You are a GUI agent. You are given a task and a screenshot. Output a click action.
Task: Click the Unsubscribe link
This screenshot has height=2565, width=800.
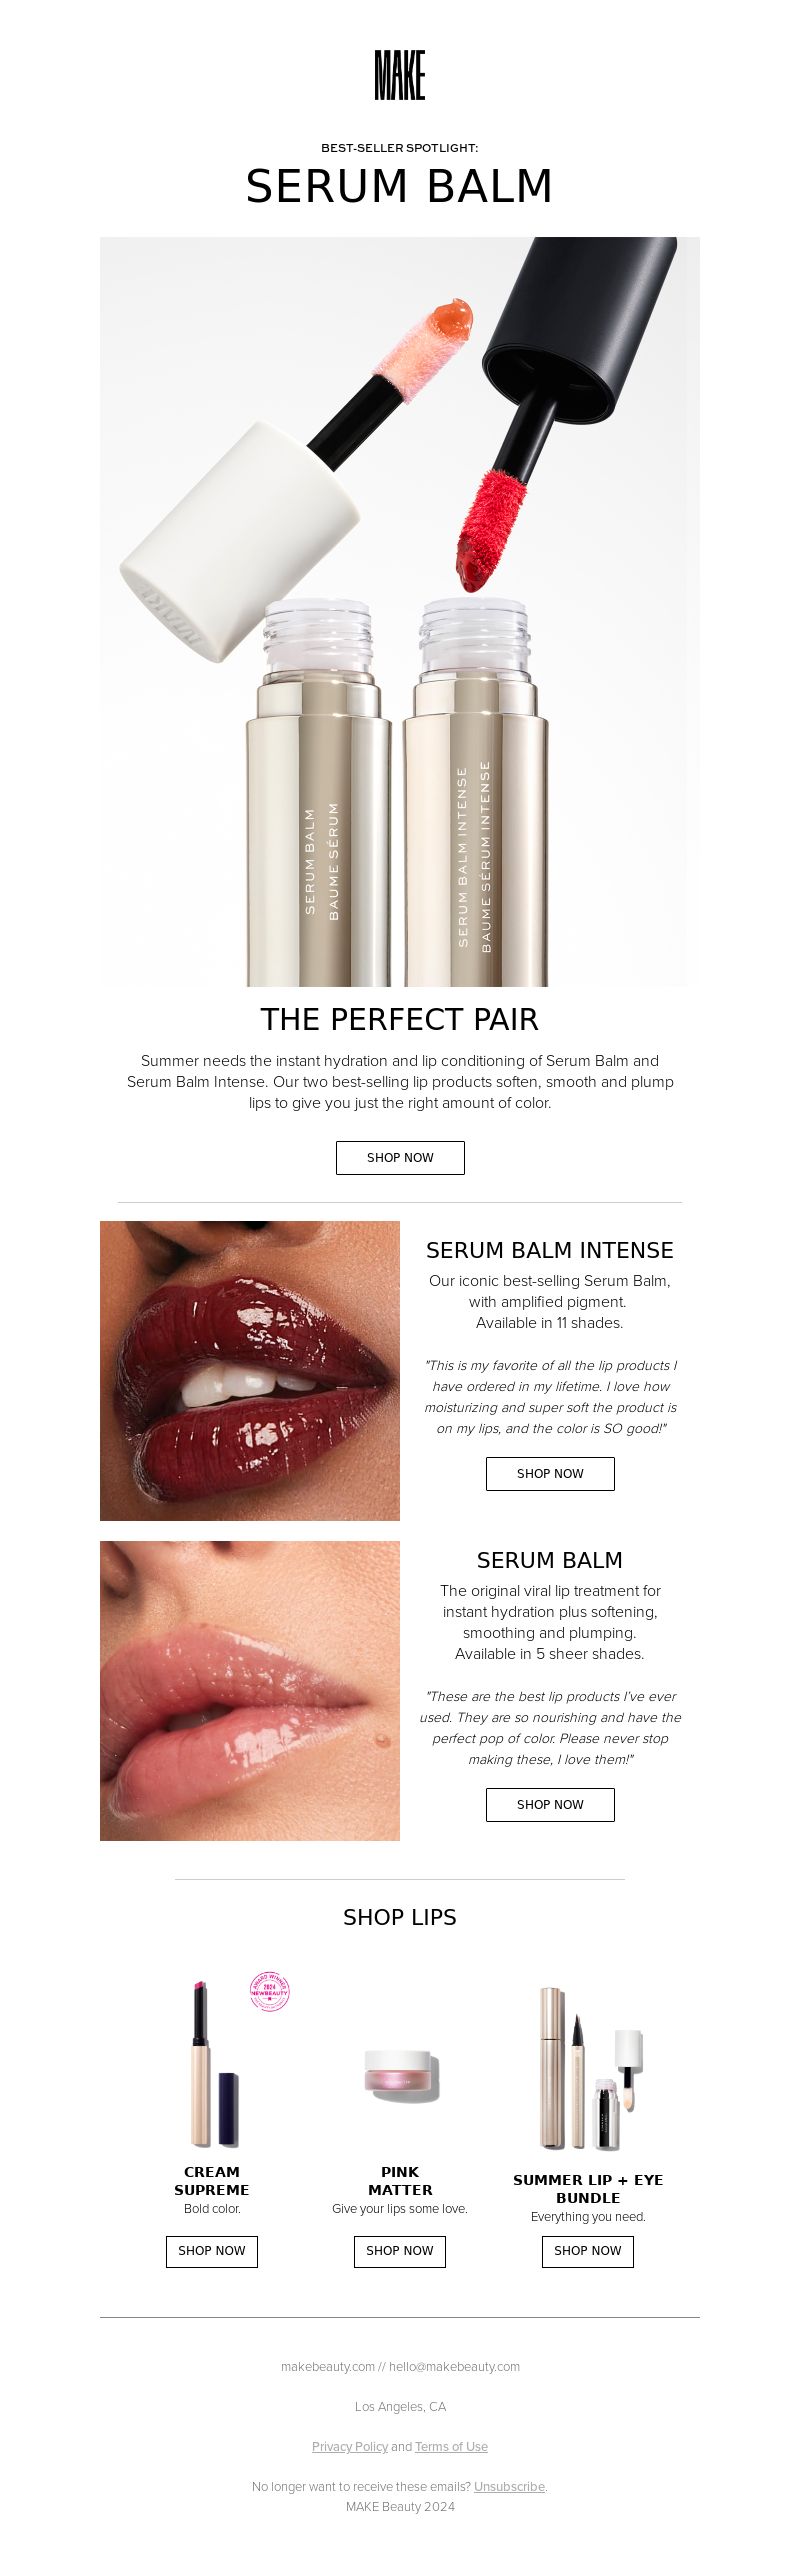(x=510, y=2486)
